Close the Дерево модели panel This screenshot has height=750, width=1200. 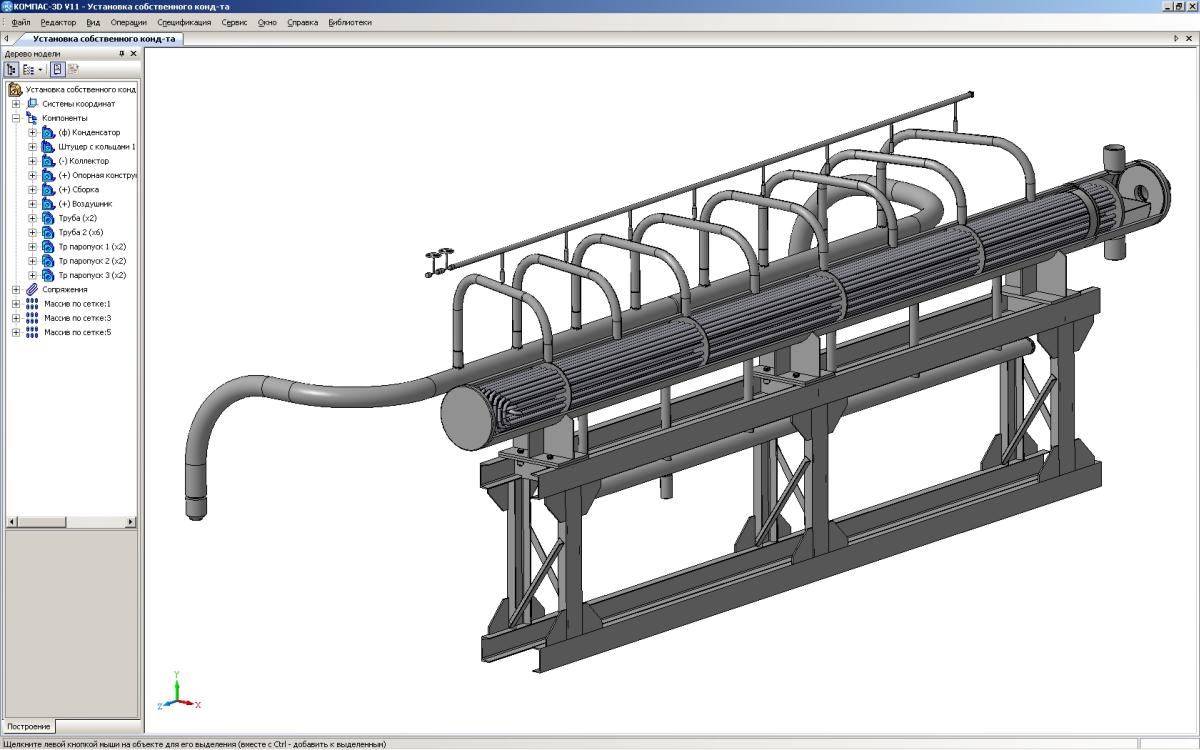coord(134,54)
